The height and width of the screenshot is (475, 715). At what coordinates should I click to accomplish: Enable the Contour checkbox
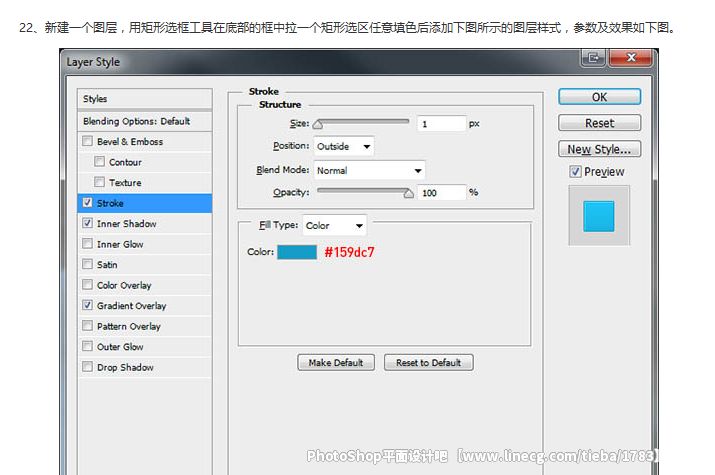pos(99,161)
